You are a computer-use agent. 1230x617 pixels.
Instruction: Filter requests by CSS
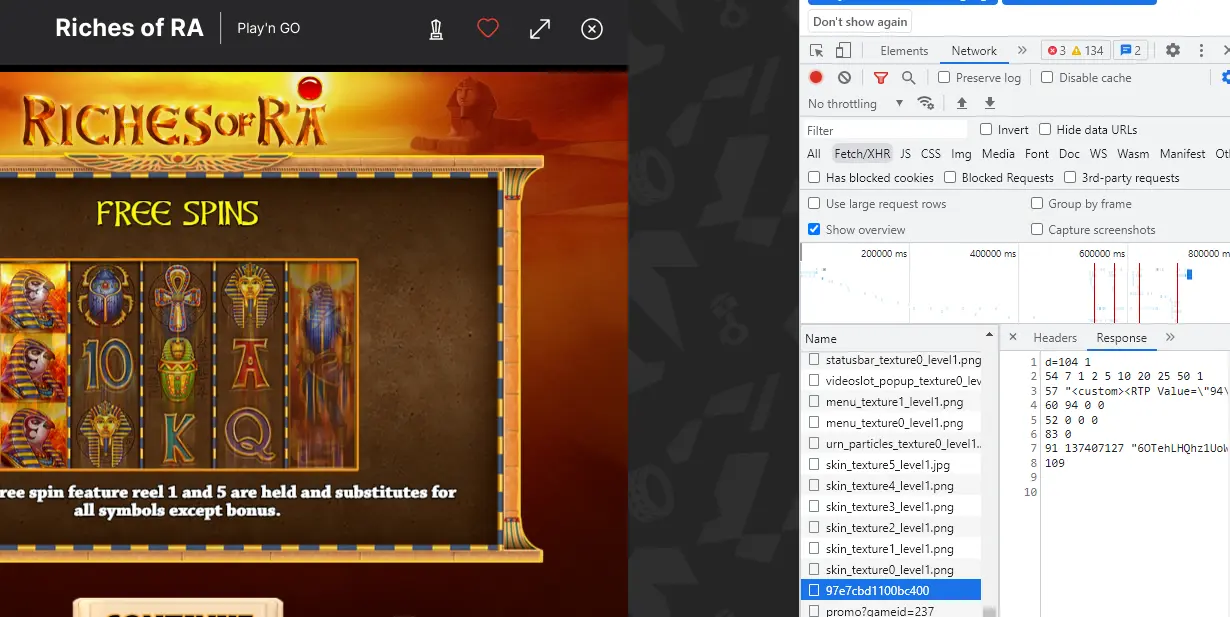931,154
